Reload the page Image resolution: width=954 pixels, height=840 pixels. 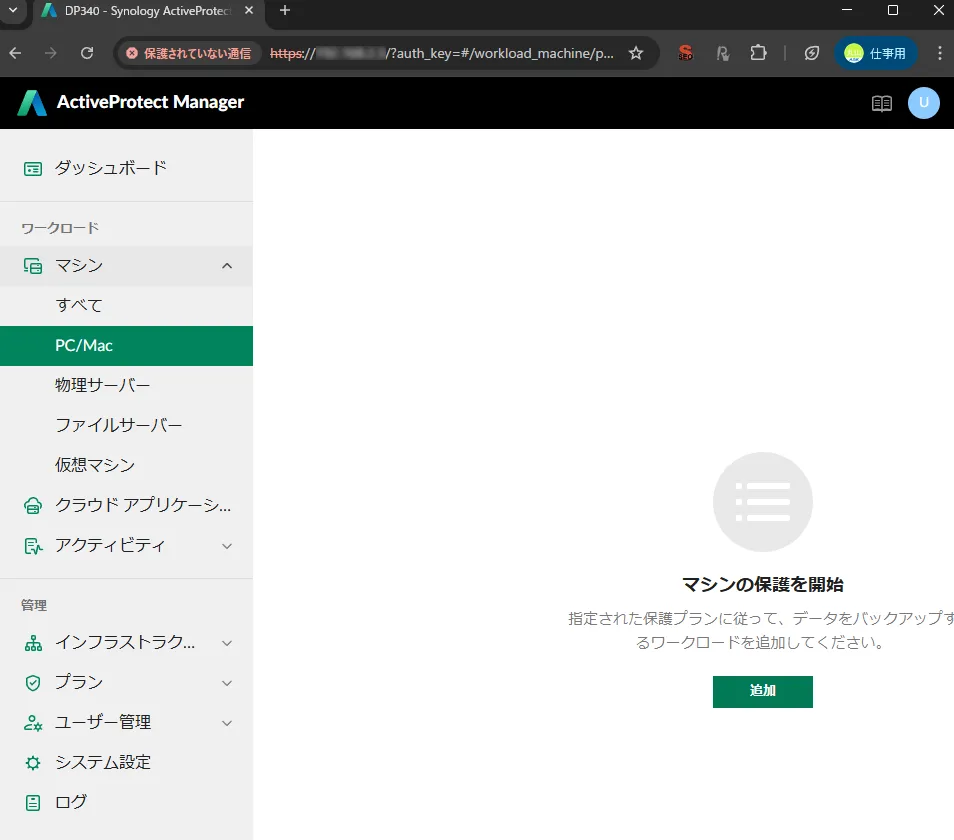(87, 54)
